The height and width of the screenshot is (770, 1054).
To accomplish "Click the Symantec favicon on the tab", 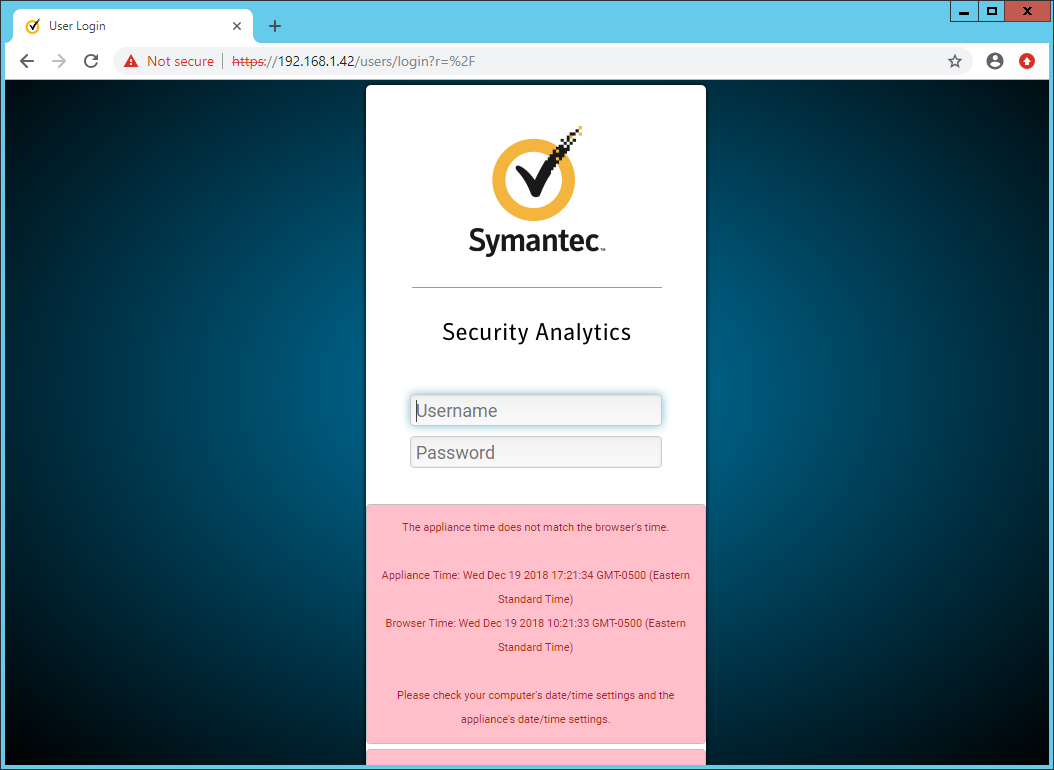I will tap(33, 26).
